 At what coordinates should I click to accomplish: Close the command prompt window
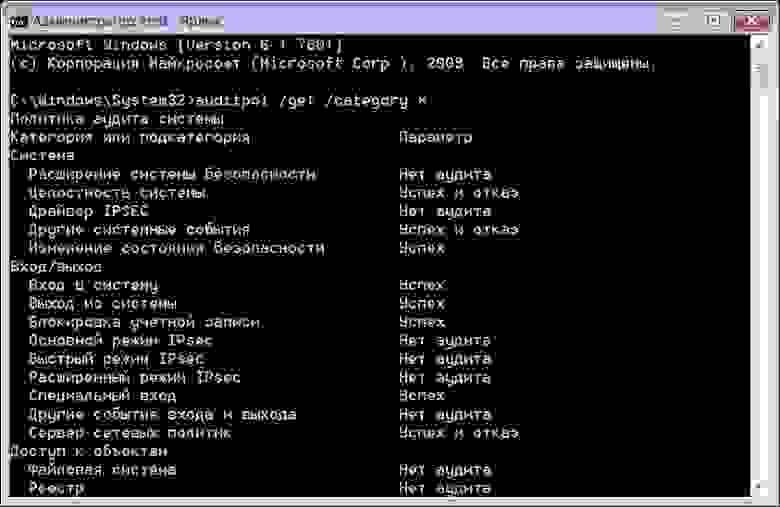click(752, 21)
